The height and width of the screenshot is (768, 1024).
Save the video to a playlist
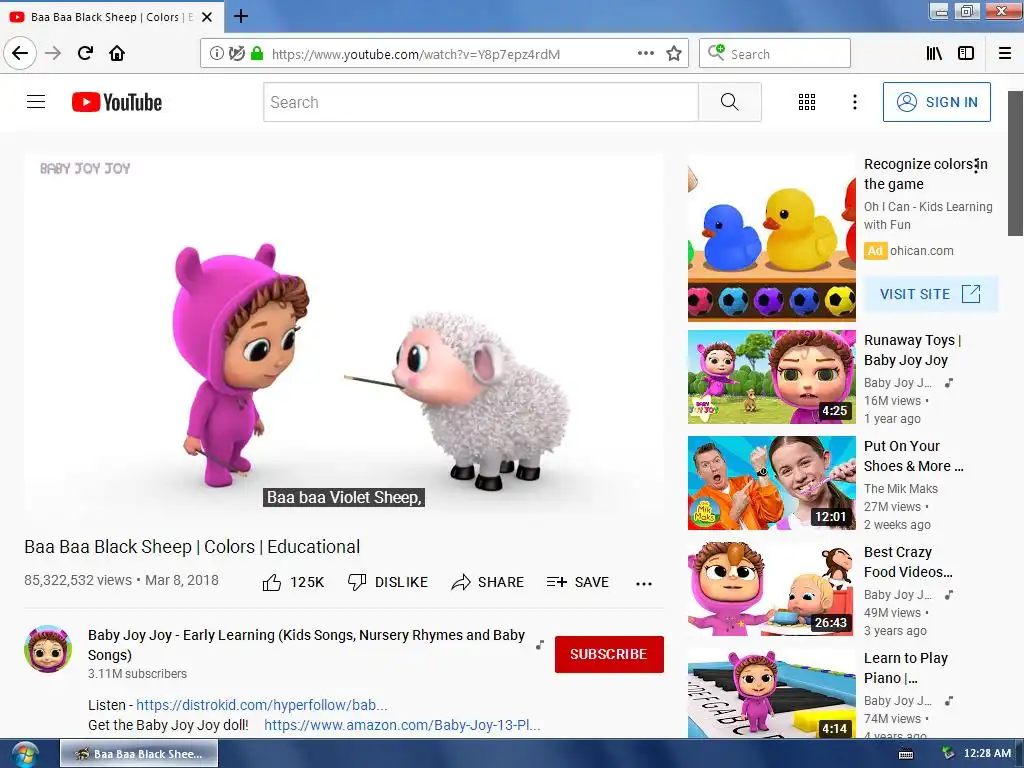coord(577,582)
